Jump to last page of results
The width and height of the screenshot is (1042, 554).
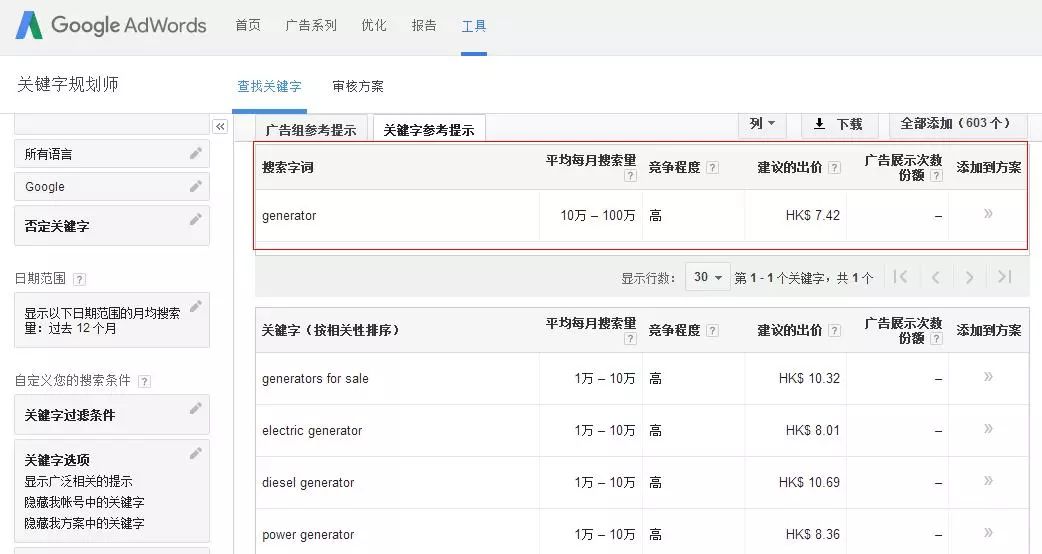click(1005, 277)
